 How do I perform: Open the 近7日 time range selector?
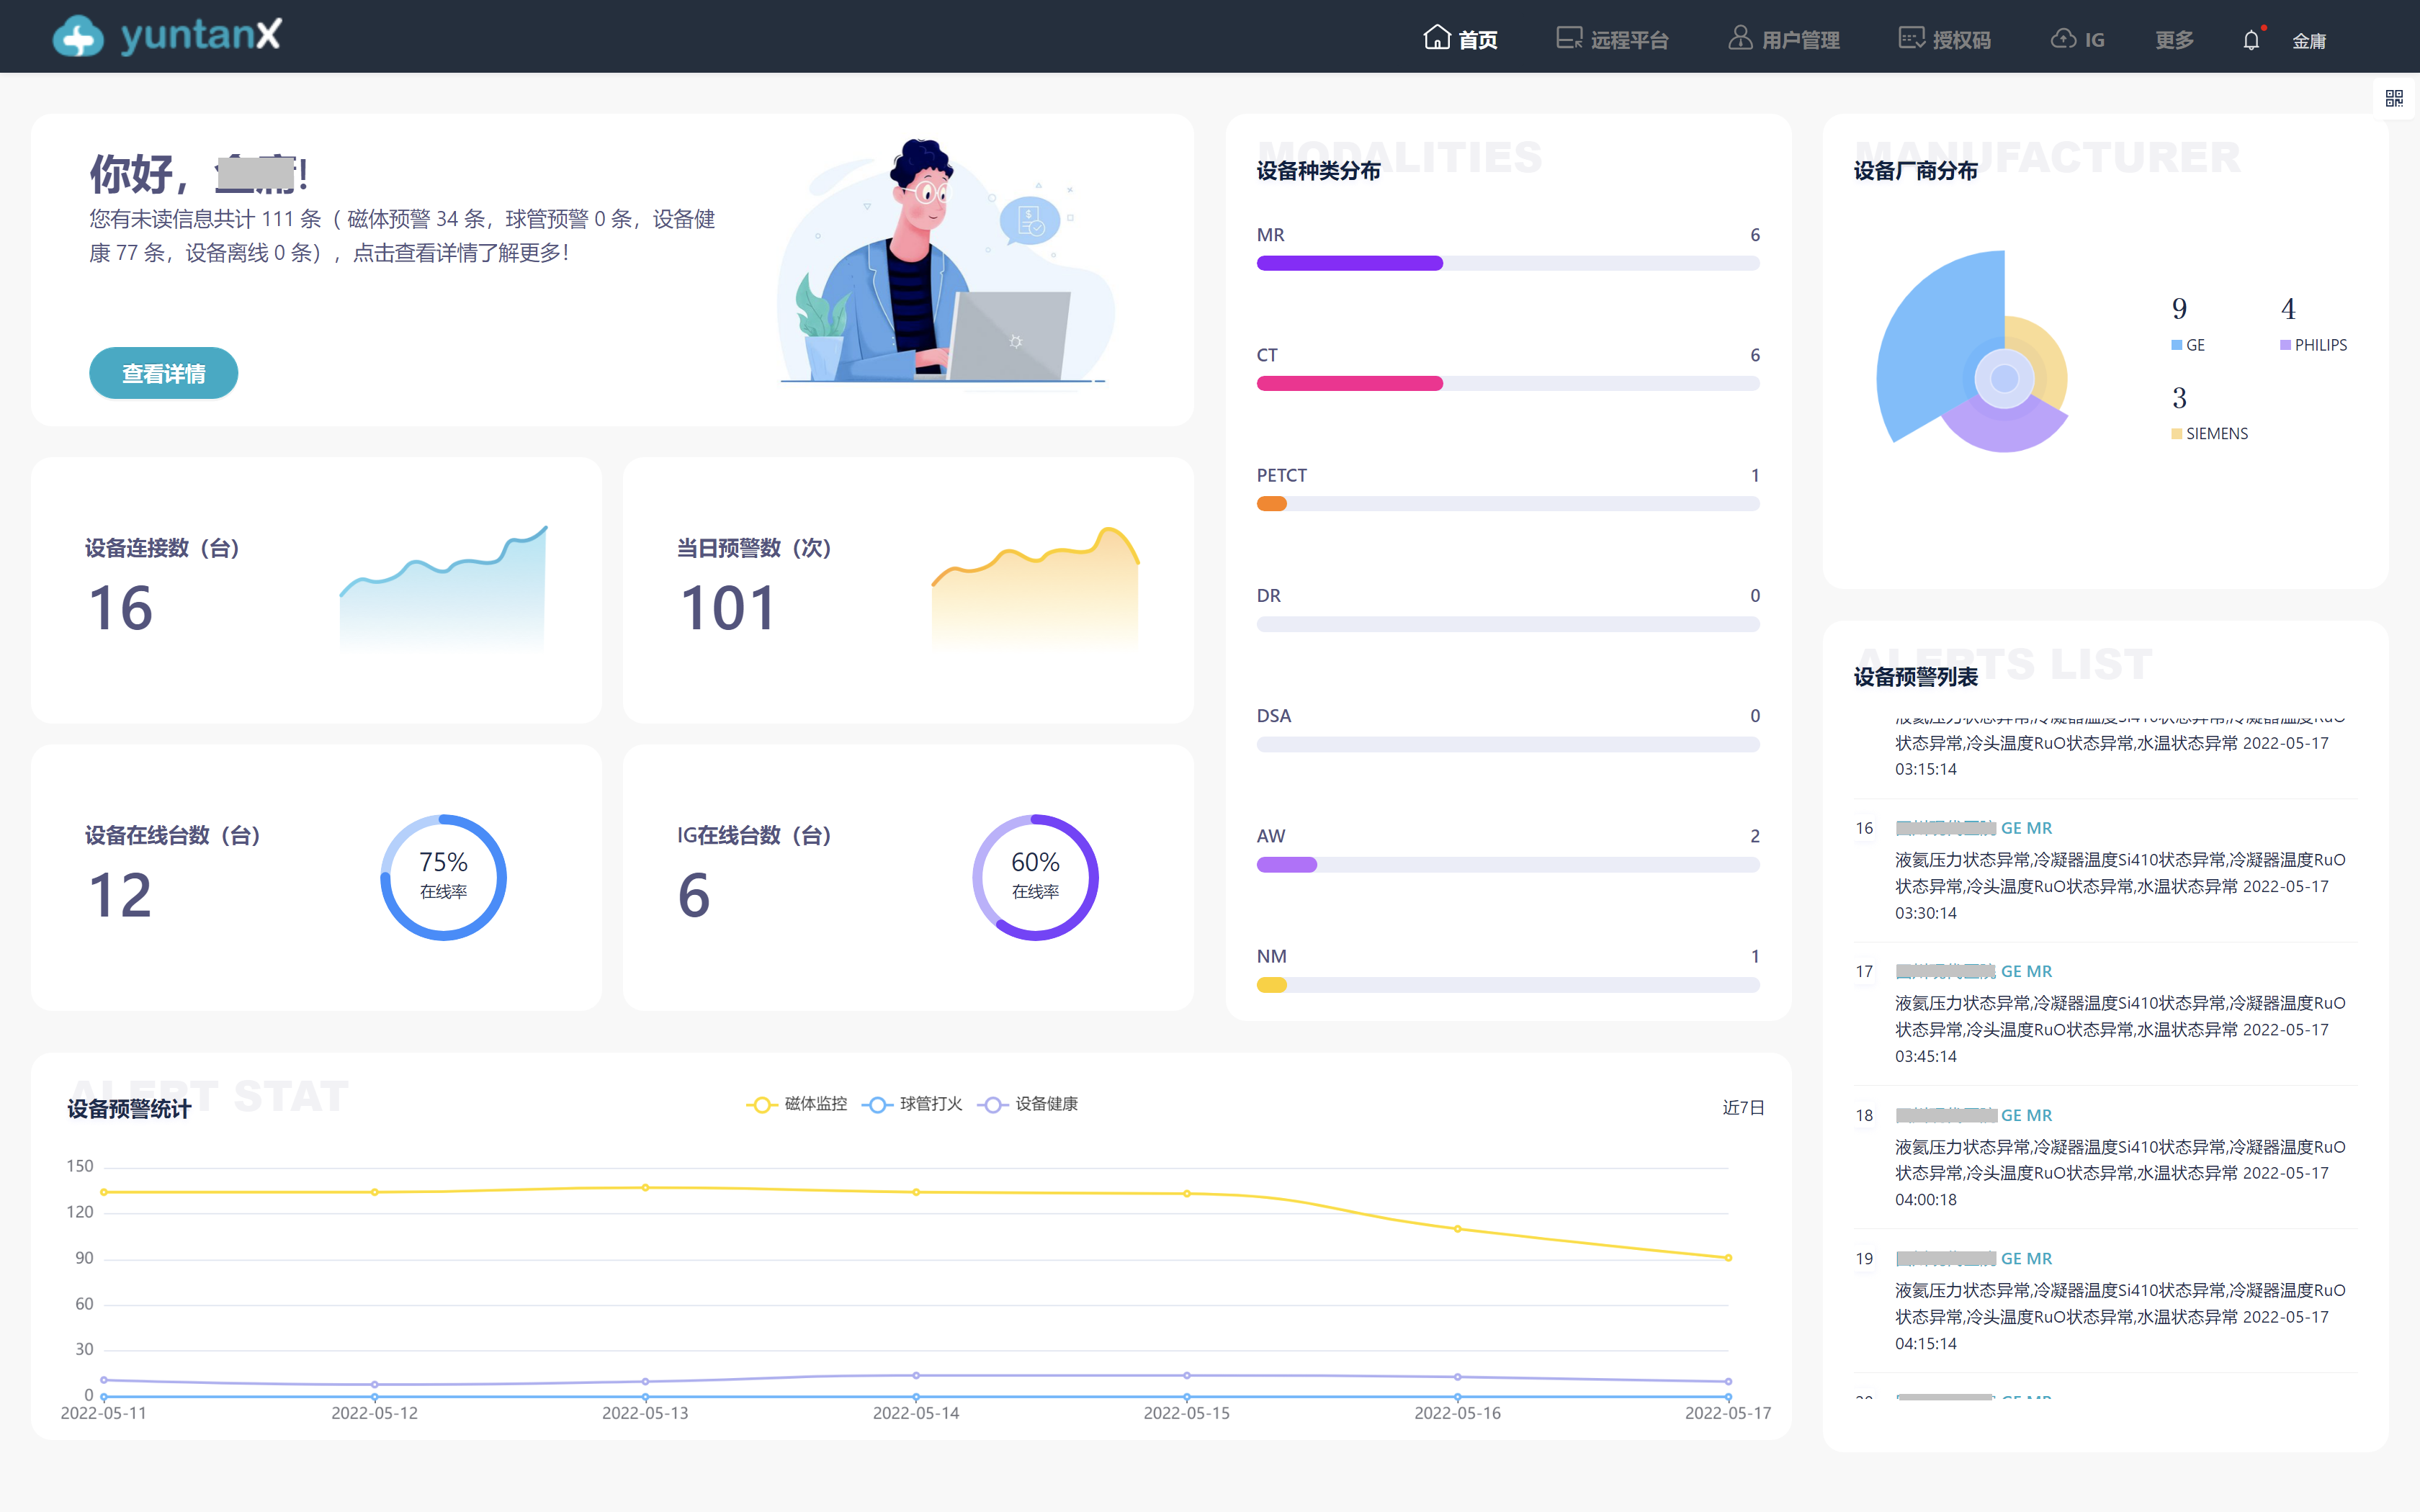click(1742, 1107)
